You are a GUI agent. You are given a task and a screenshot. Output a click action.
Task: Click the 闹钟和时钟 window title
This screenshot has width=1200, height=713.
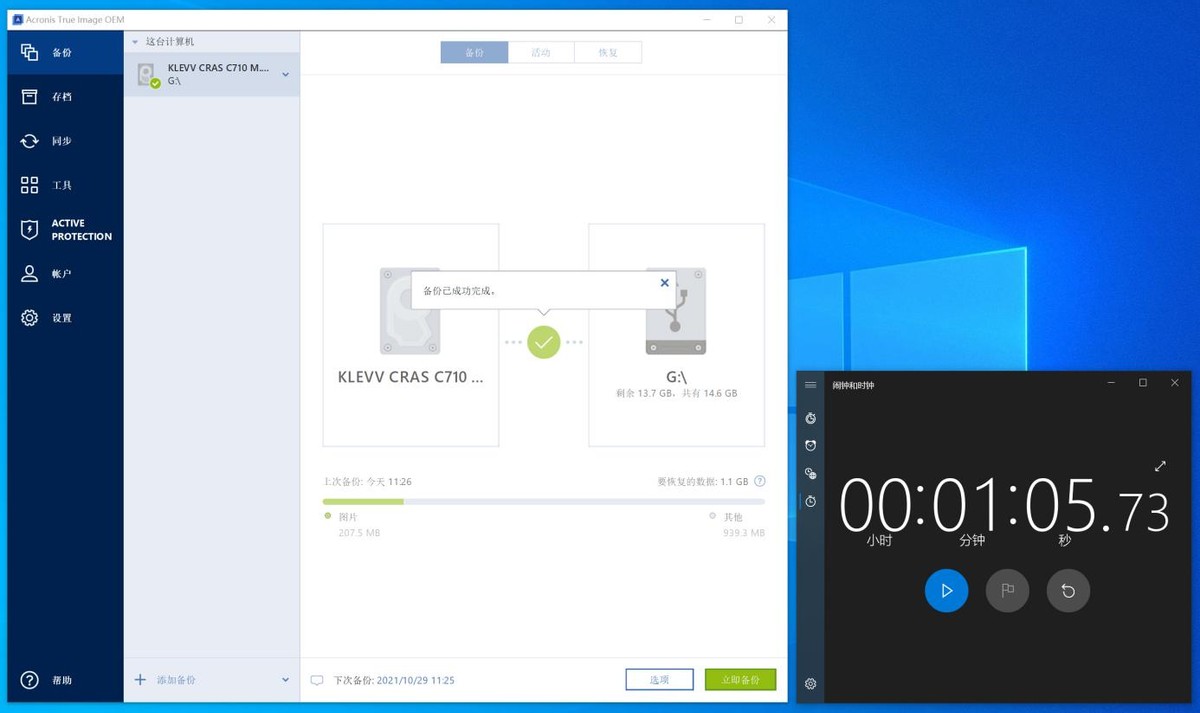[x=853, y=385]
